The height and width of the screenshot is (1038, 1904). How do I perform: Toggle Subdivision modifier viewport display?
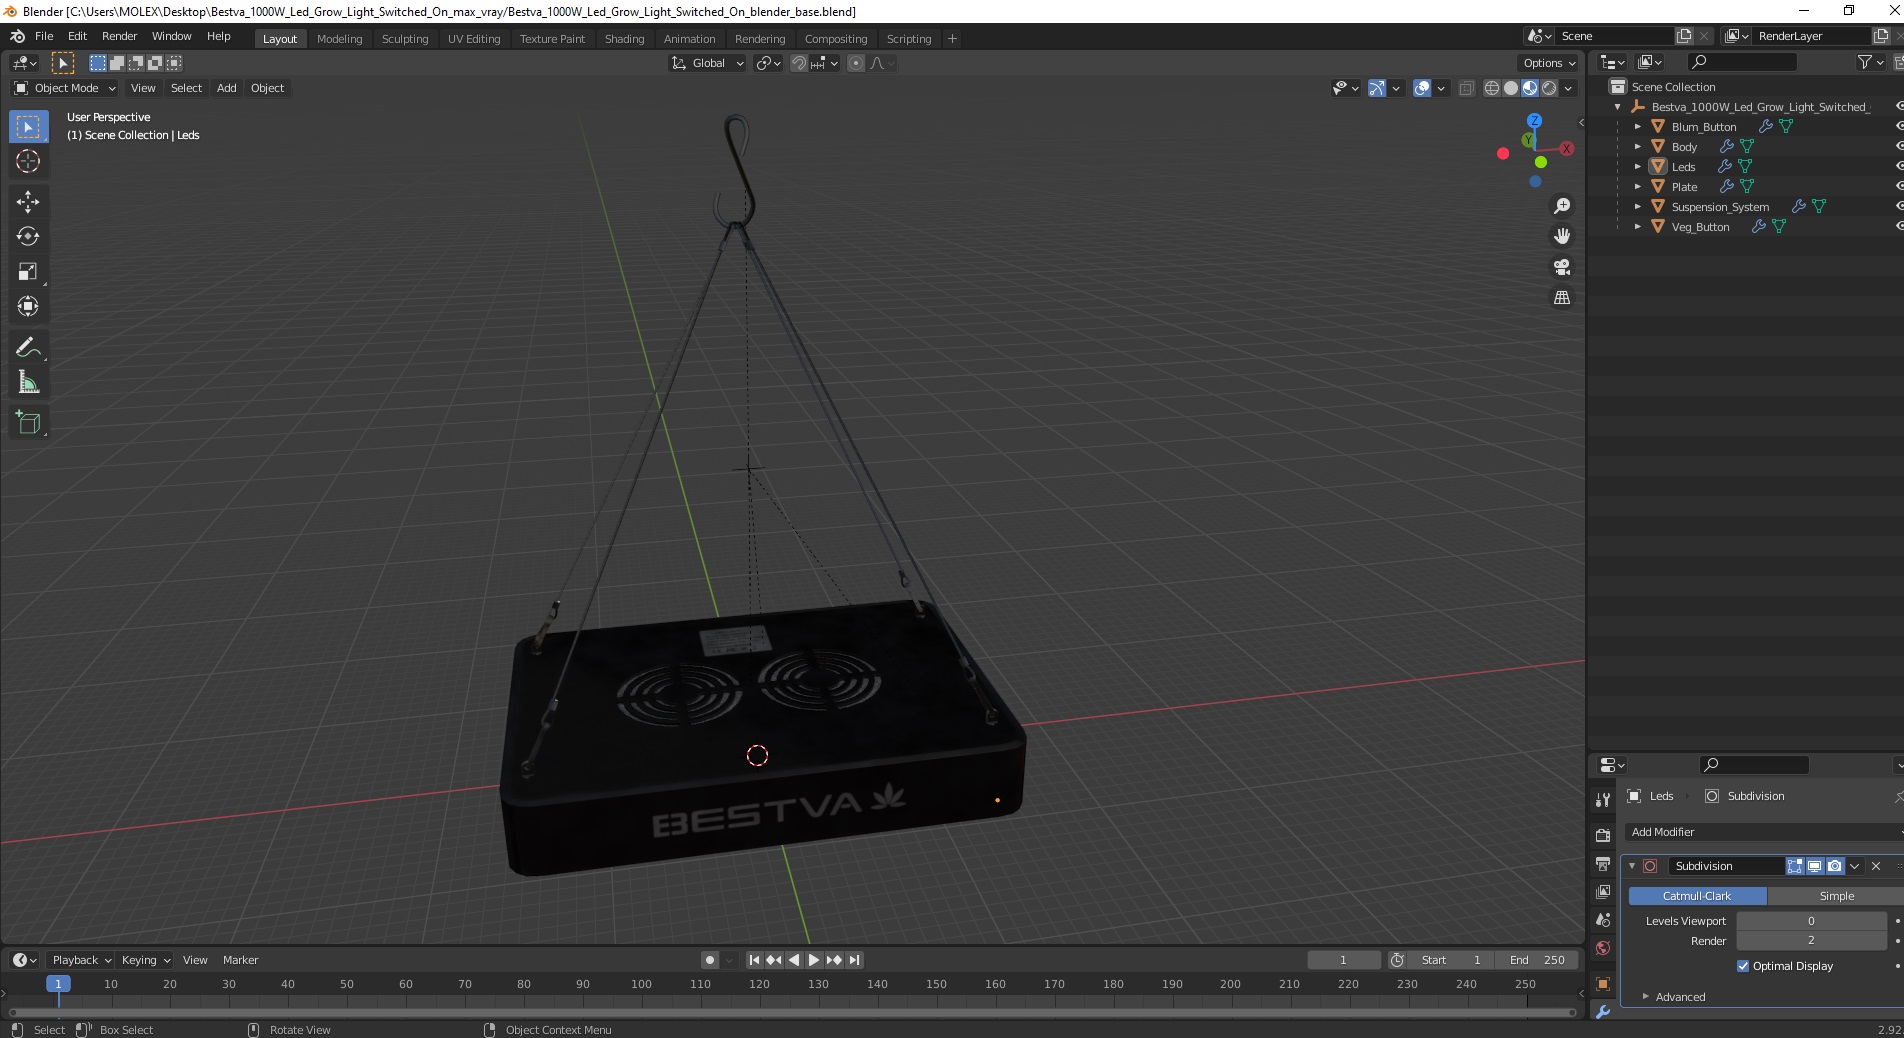point(1814,866)
